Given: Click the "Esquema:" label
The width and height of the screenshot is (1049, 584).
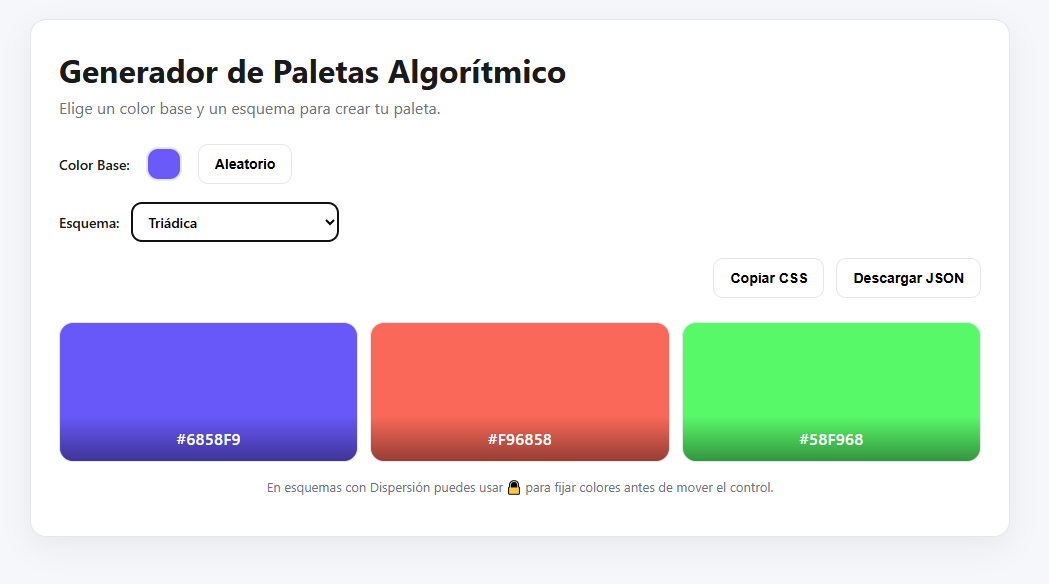Looking at the screenshot, I should click(x=89, y=223).
